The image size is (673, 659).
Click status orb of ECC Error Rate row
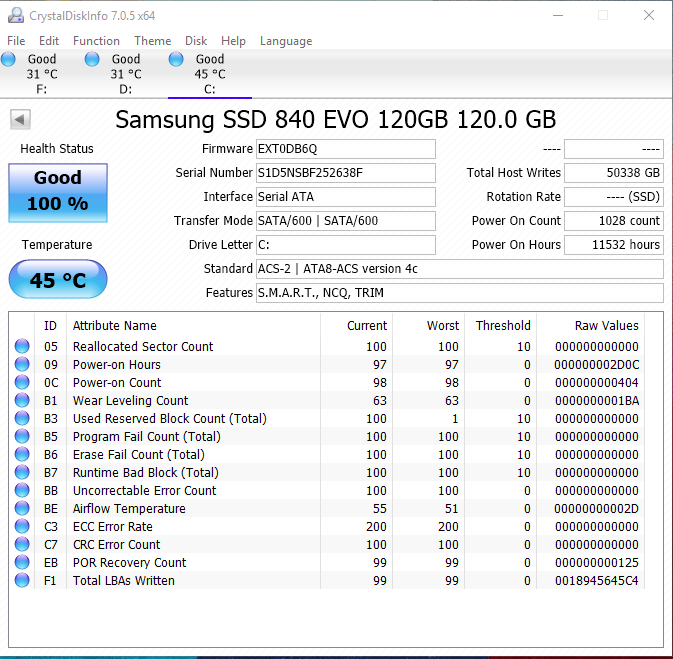click(22, 526)
